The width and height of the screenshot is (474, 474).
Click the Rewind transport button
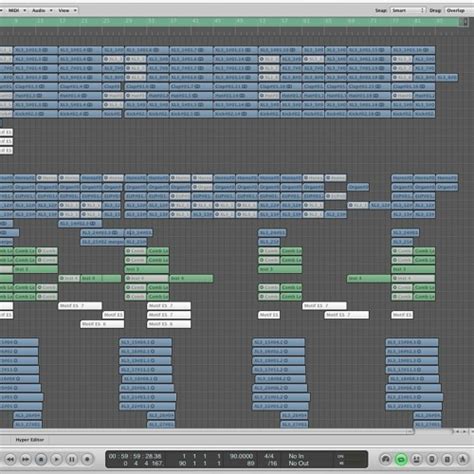tap(10, 459)
